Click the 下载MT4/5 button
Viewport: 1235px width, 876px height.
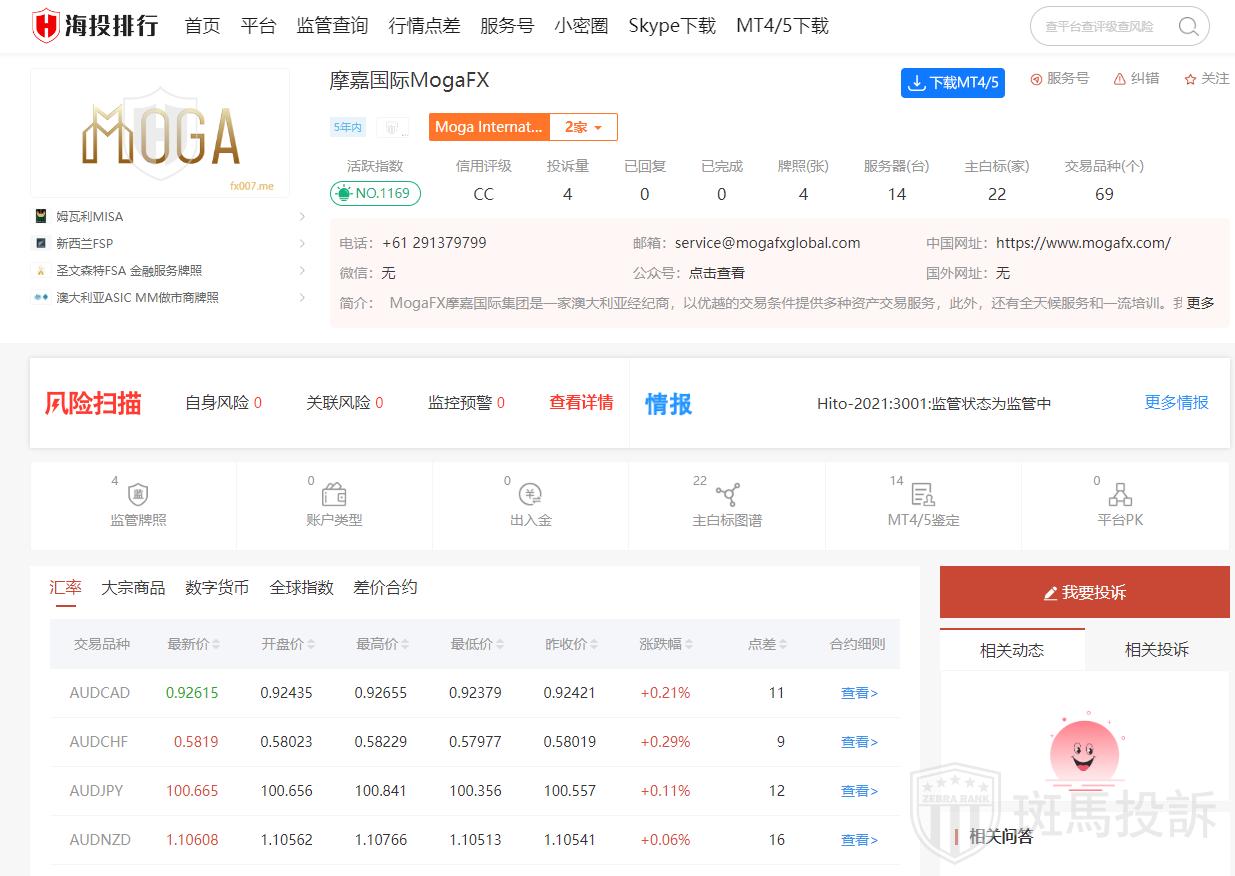pos(952,83)
